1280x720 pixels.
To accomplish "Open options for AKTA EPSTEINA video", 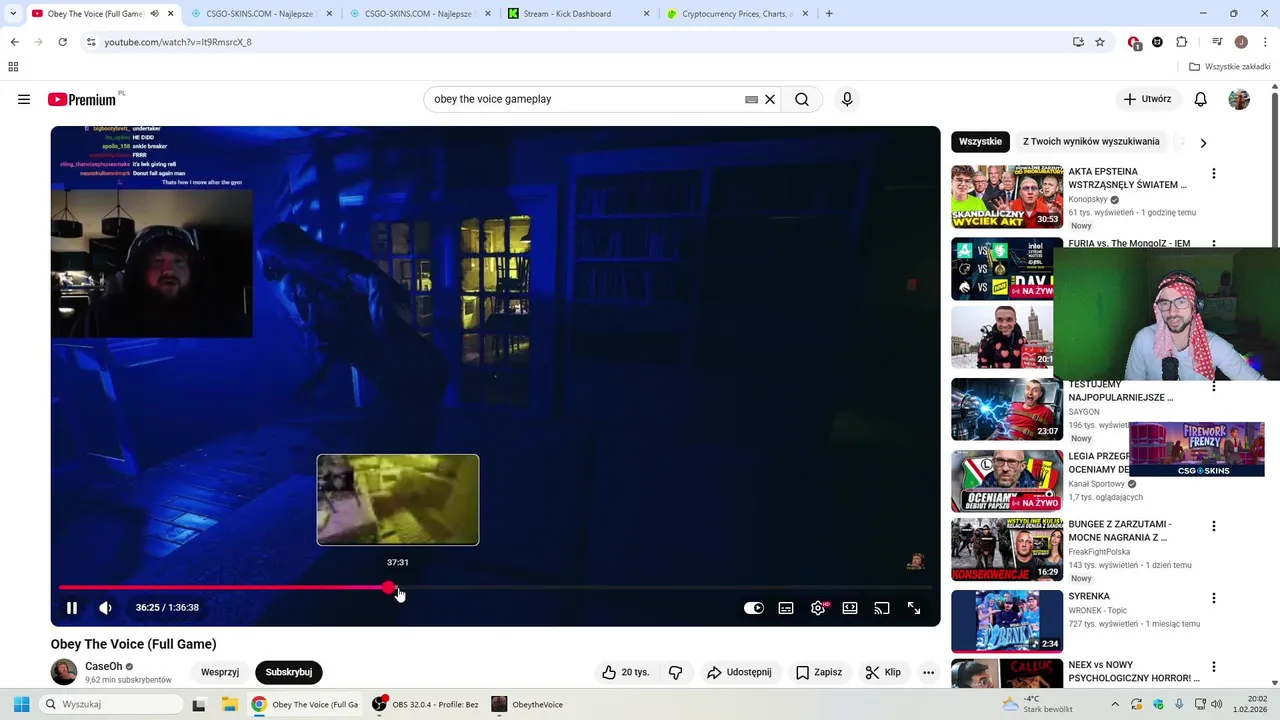I will [x=1214, y=173].
